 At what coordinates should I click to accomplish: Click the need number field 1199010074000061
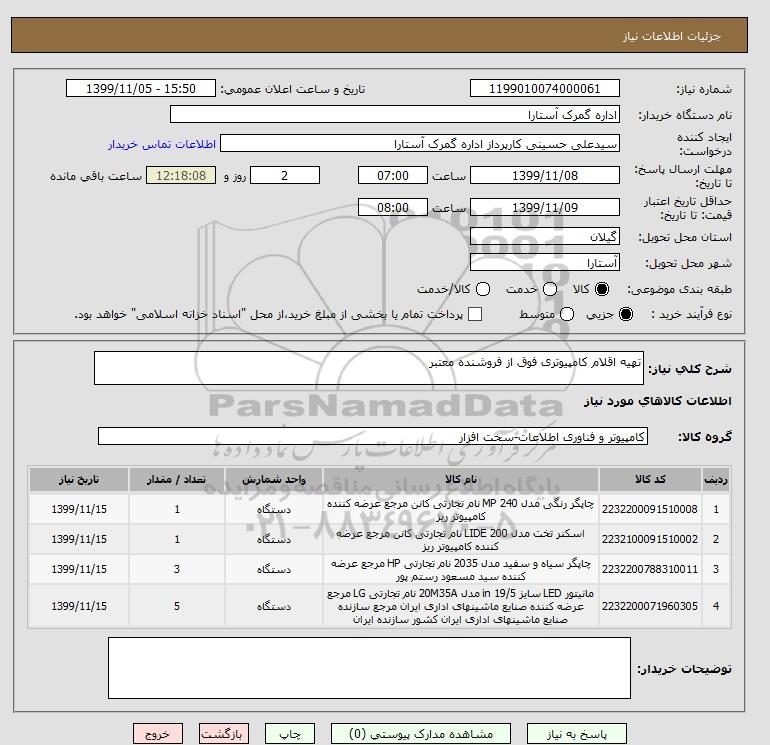545,88
